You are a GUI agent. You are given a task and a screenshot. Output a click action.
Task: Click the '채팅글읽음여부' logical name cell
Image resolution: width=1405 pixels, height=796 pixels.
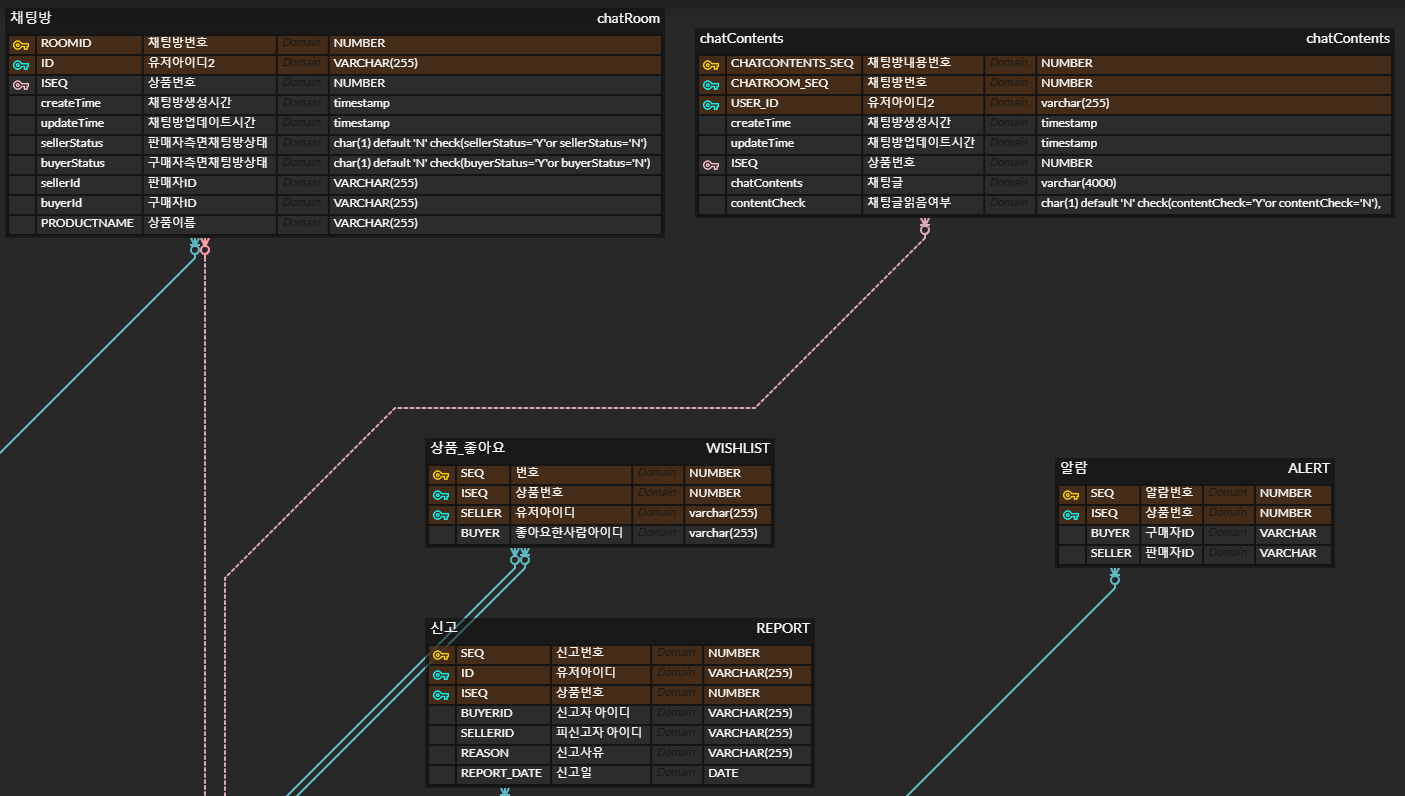(923, 204)
